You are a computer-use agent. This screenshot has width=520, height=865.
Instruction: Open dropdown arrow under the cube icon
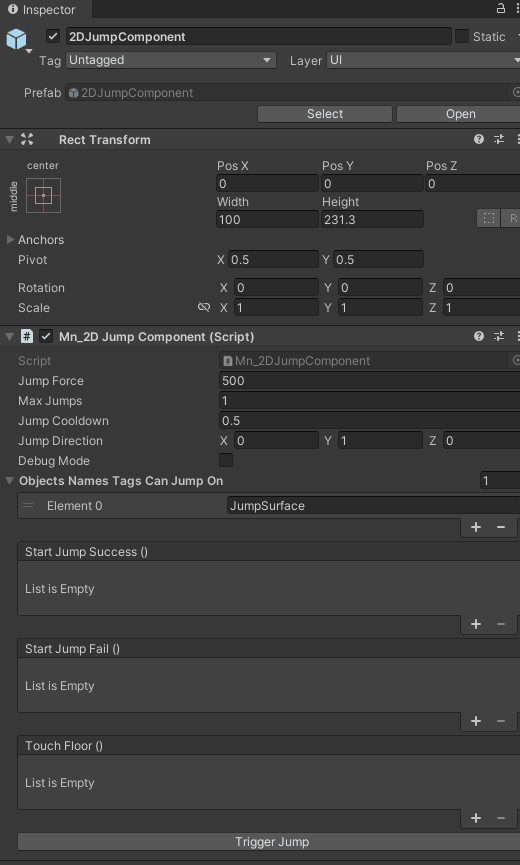[x=29, y=51]
